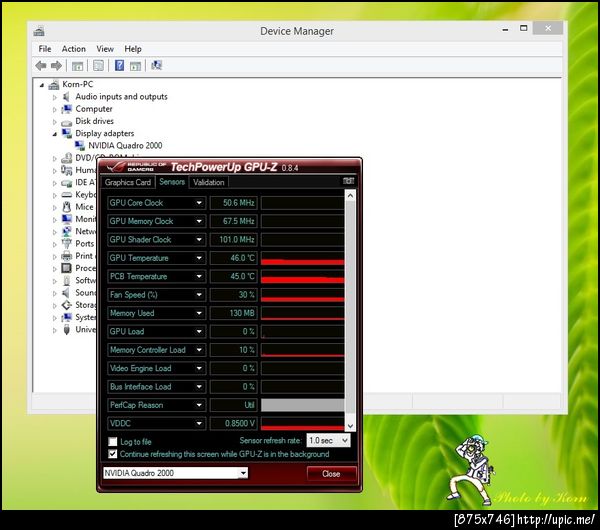Open the GPU Shader Clock sensor dropdown
This screenshot has height=530, width=600.
pos(199,240)
